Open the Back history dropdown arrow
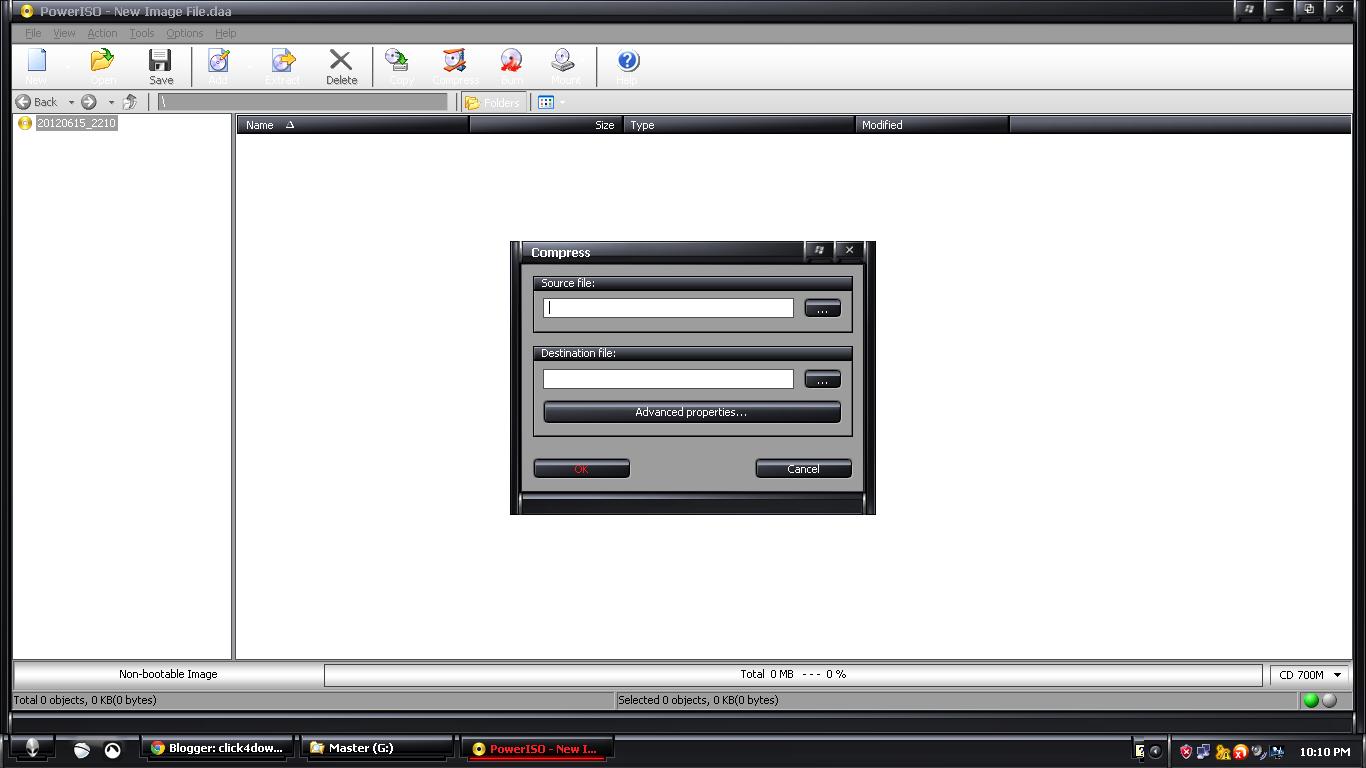Image resolution: width=1366 pixels, height=768 pixels. [71, 102]
